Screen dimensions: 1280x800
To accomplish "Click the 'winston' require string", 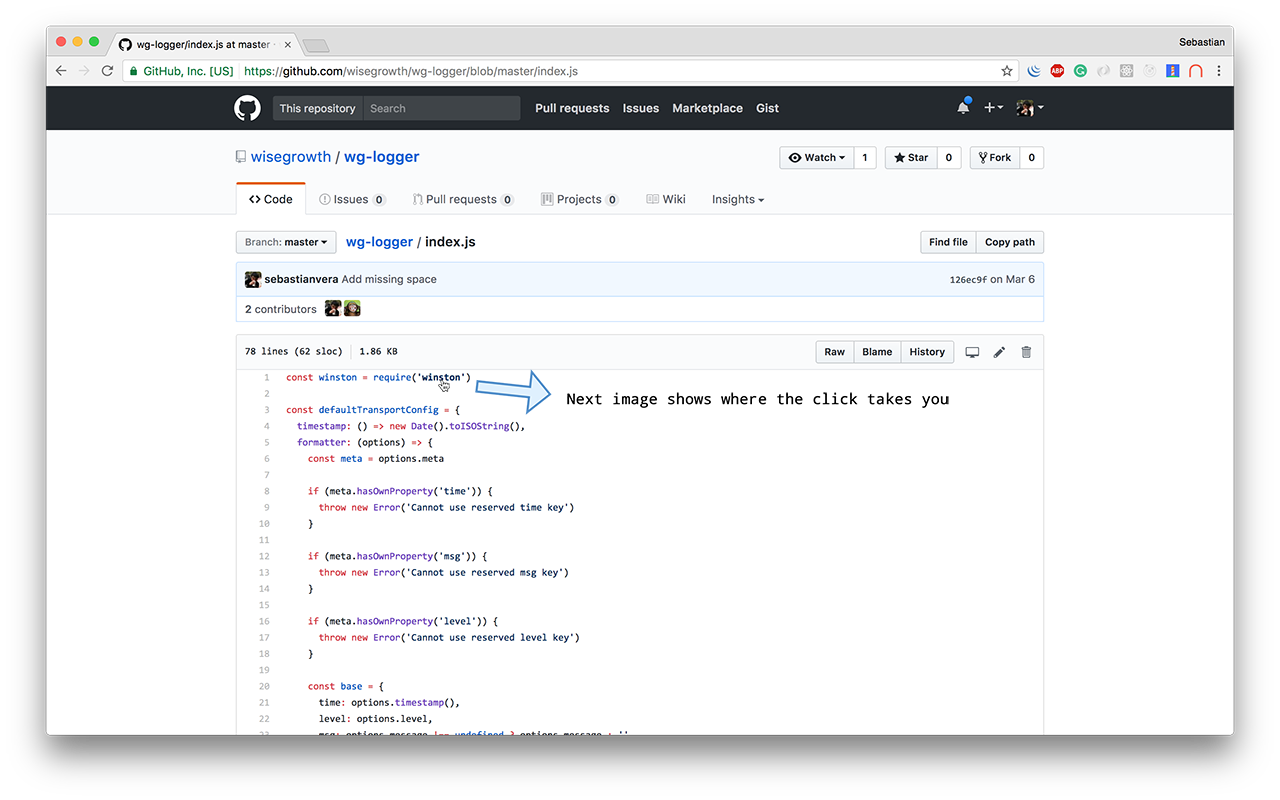I will (441, 377).
